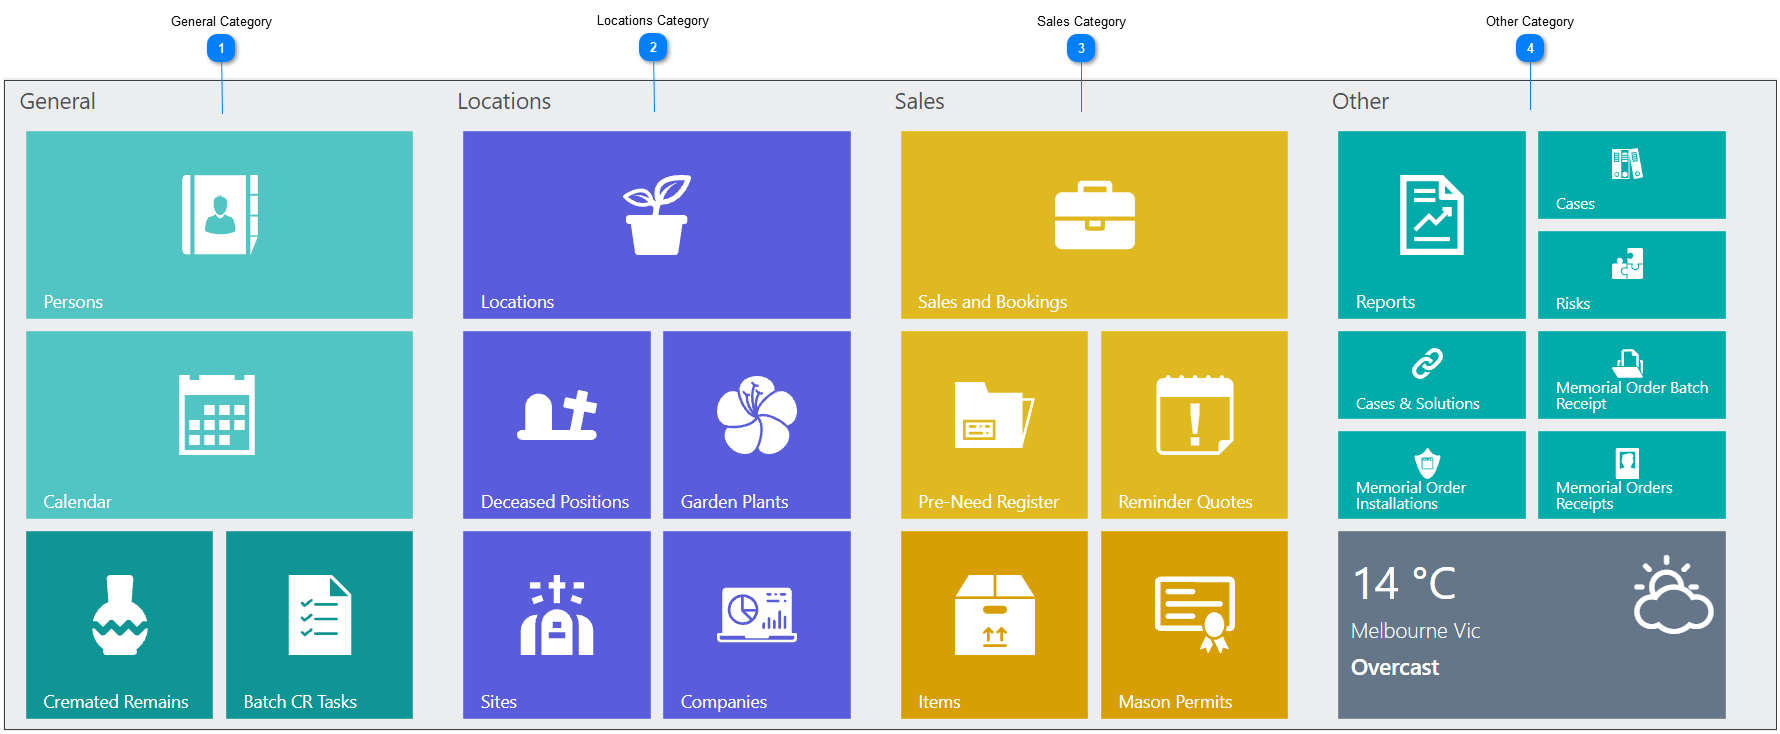
Task: Open the Deceased Positions gravestone icon
Action: [557, 415]
